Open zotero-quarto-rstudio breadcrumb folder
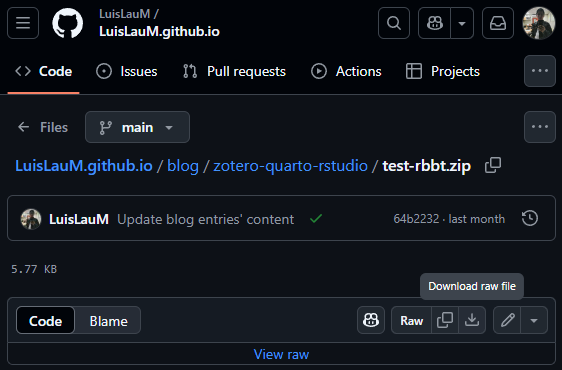This screenshot has height=370, width=562. [290, 166]
